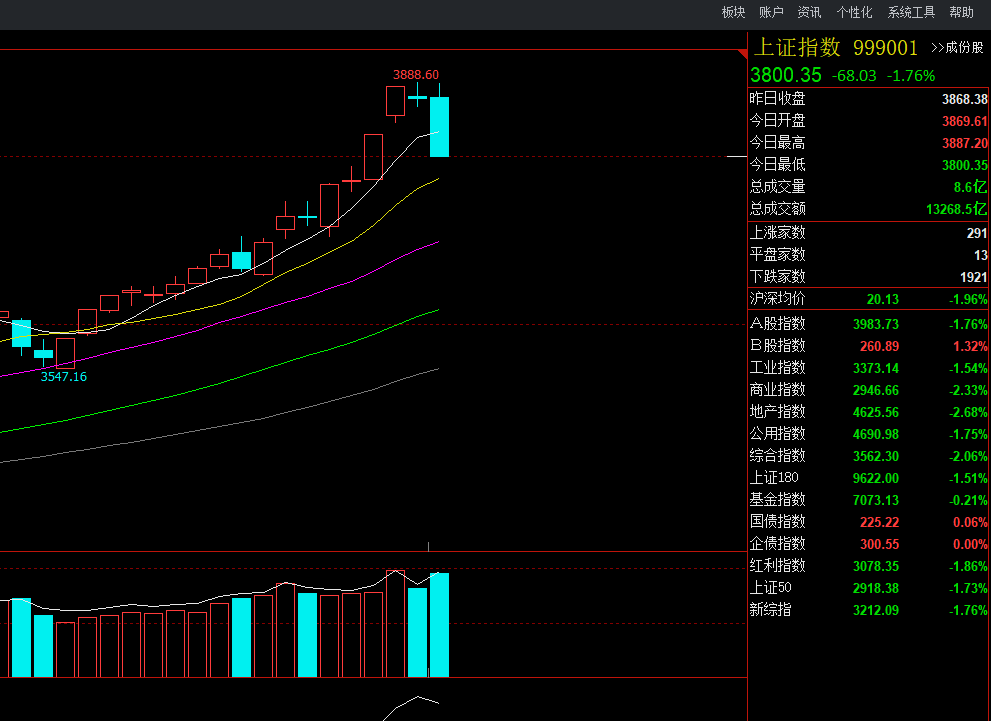Click the 上证指数 title

797,47
